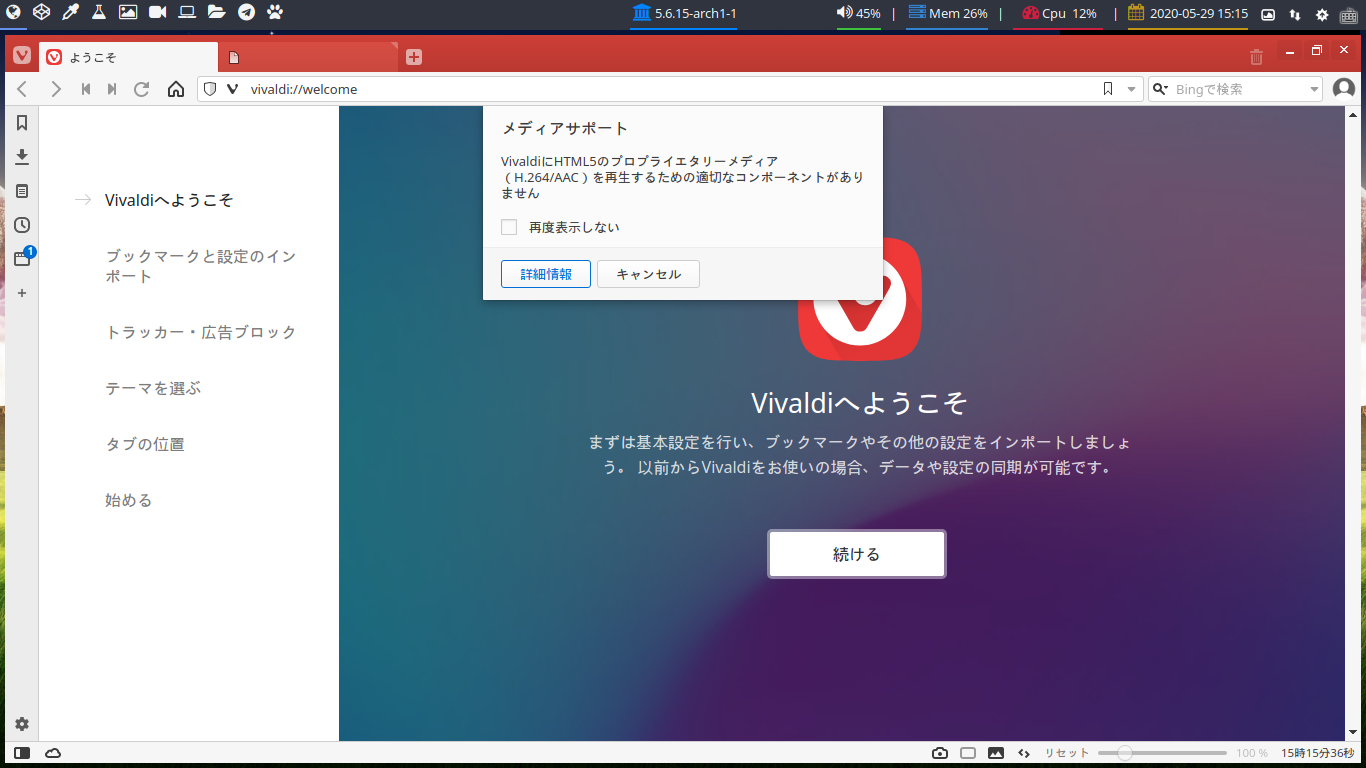Image resolution: width=1366 pixels, height=768 pixels.
Task: Click the address field vivaldi://welcome
Action: [670, 89]
